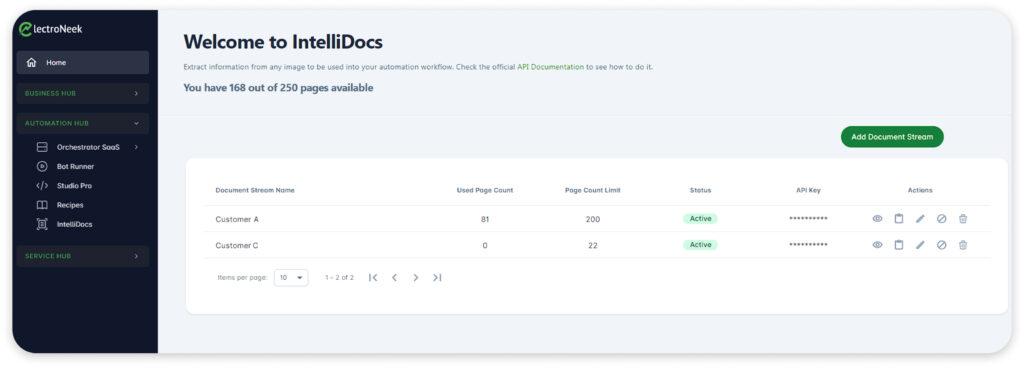Image resolution: width=1024 pixels, height=368 pixels.
Task: Jump to the first page of results
Action: pyautogui.click(x=373, y=277)
